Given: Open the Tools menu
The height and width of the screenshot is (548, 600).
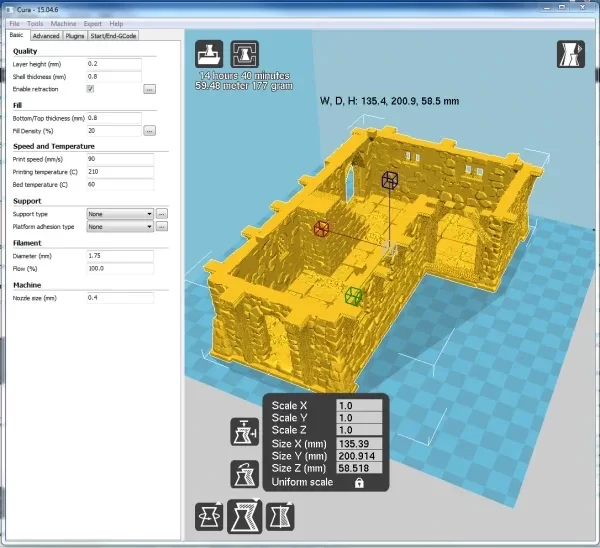Looking at the screenshot, I should coord(35,24).
